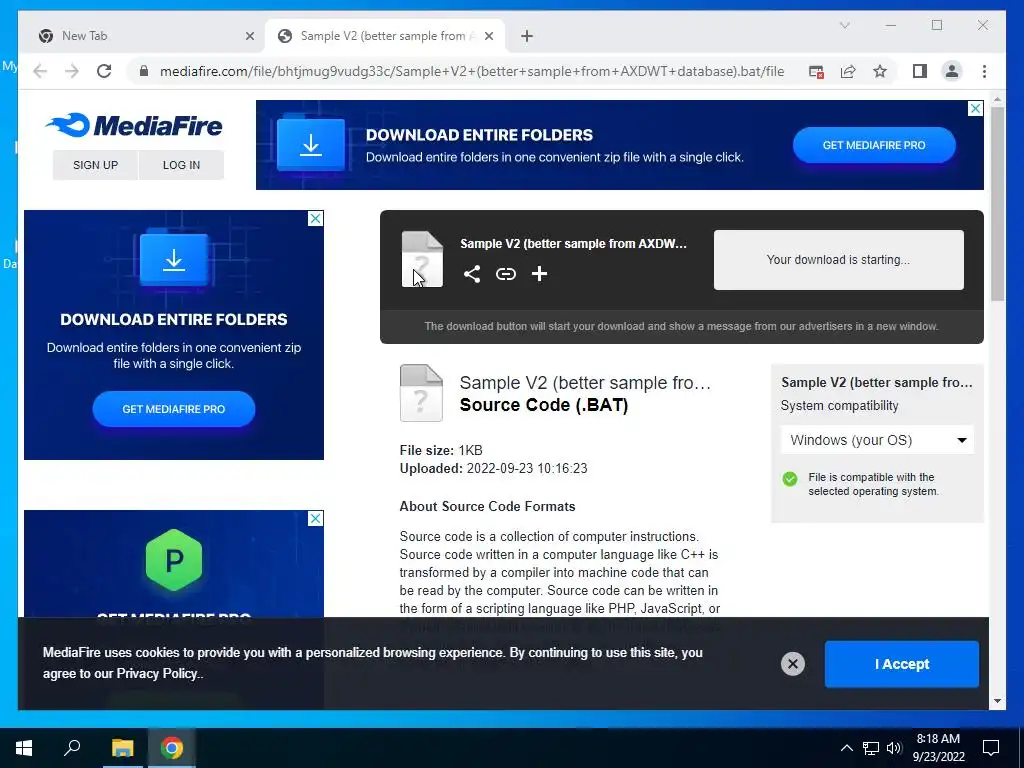Click scrollbar down arrow

pyautogui.click(x=997, y=701)
